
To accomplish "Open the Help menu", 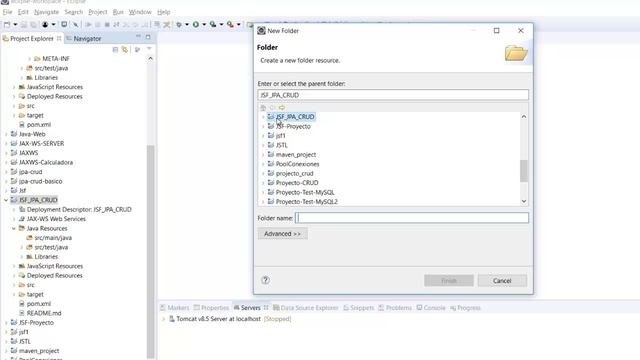I will point(164,12).
